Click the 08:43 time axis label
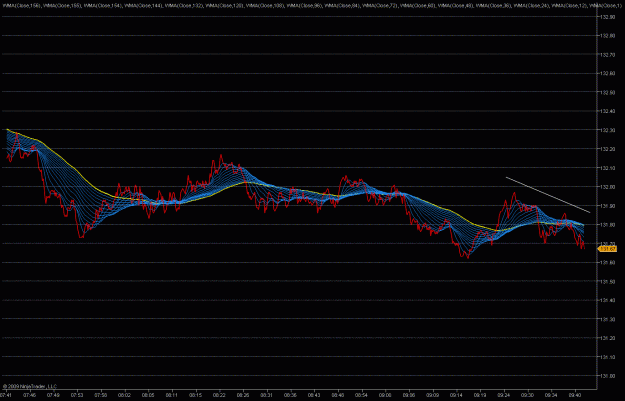This screenshot has height=401, width=625. (x=314, y=395)
